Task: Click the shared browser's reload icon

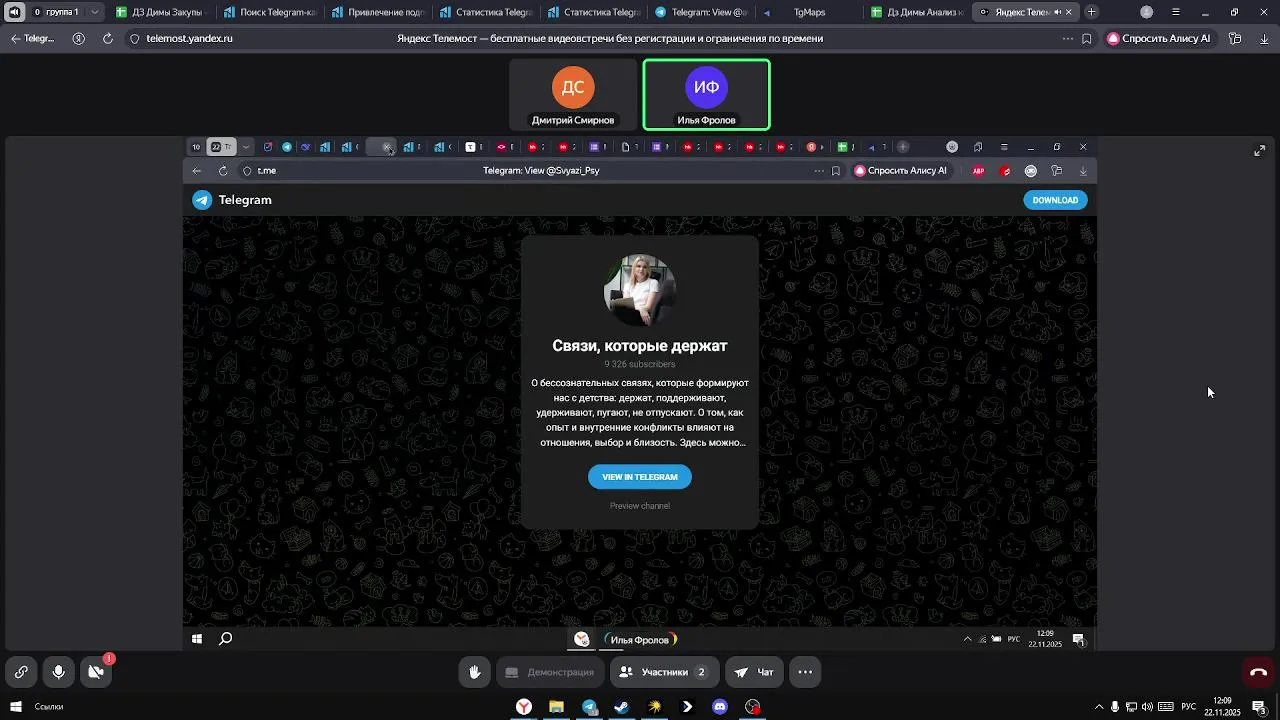Action: 223,171
